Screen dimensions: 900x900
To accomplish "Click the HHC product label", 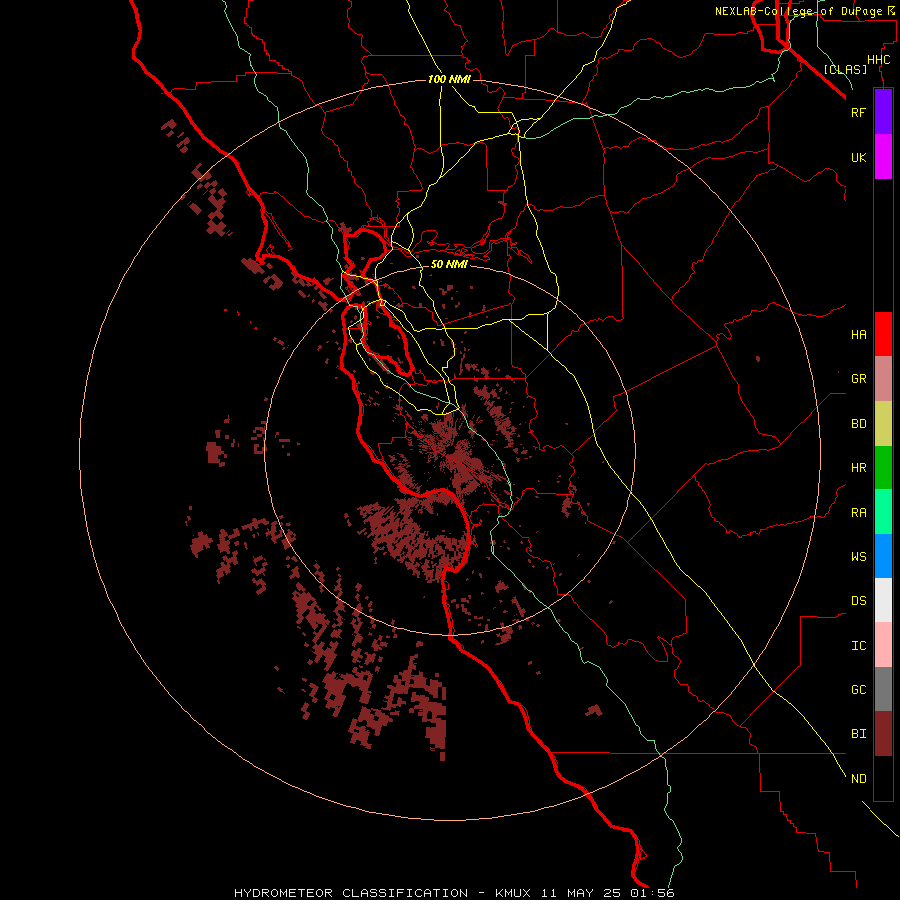I will [878, 60].
